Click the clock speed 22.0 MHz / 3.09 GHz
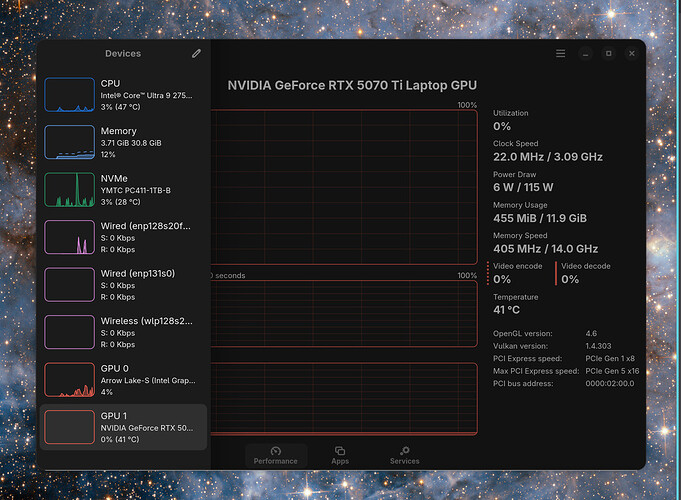Viewport: 681px width, 500px height. (x=548, y=157)
